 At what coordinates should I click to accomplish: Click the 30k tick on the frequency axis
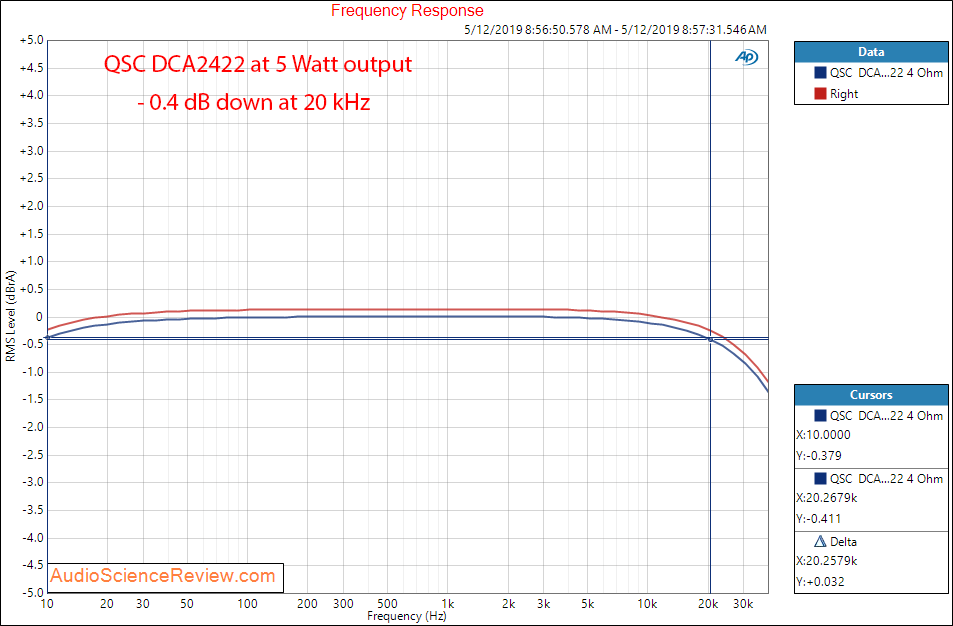coord(743,604)
